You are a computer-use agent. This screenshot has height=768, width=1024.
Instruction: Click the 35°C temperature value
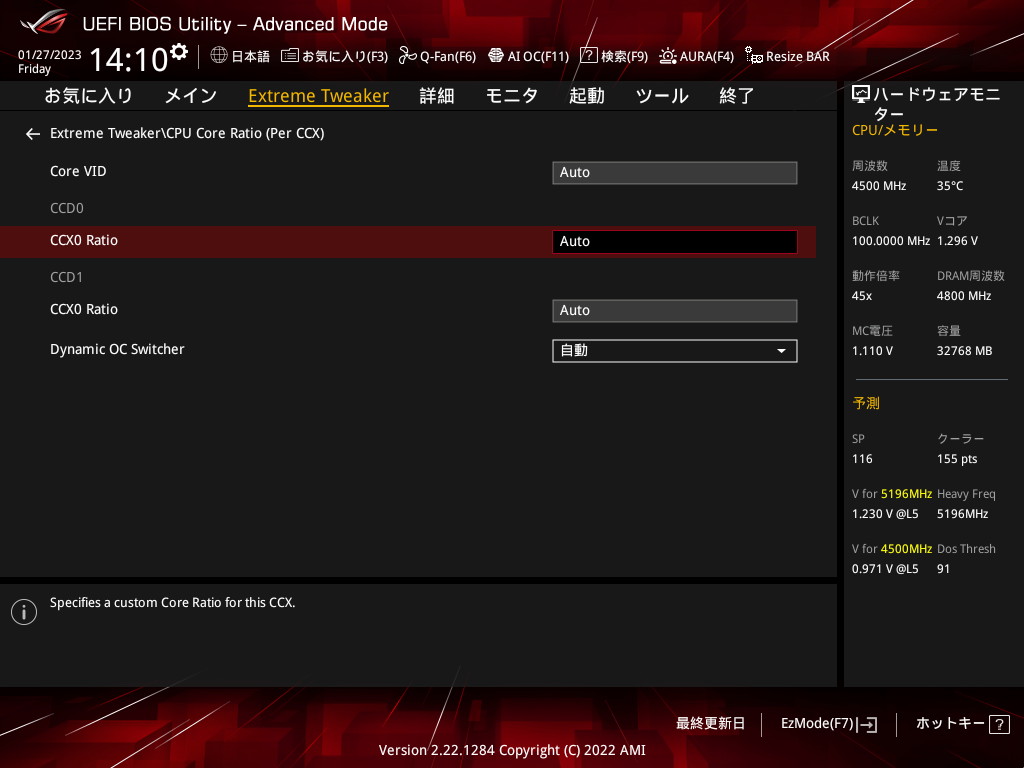tap(950, 186)
